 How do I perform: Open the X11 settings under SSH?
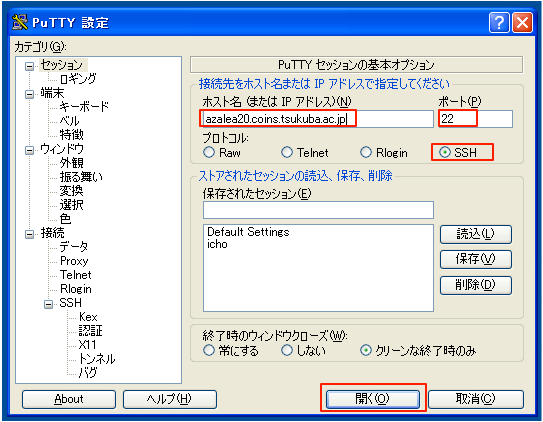tap(87, 344)
